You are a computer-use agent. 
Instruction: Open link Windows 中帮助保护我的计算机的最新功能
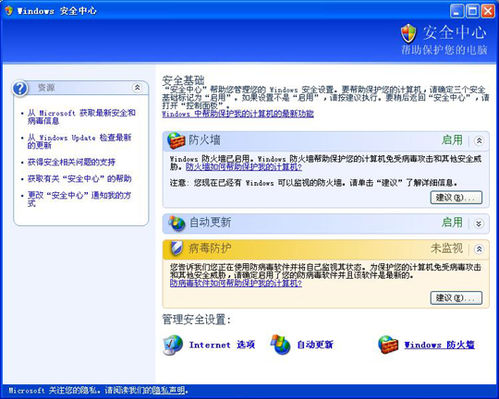coord(238,114)
